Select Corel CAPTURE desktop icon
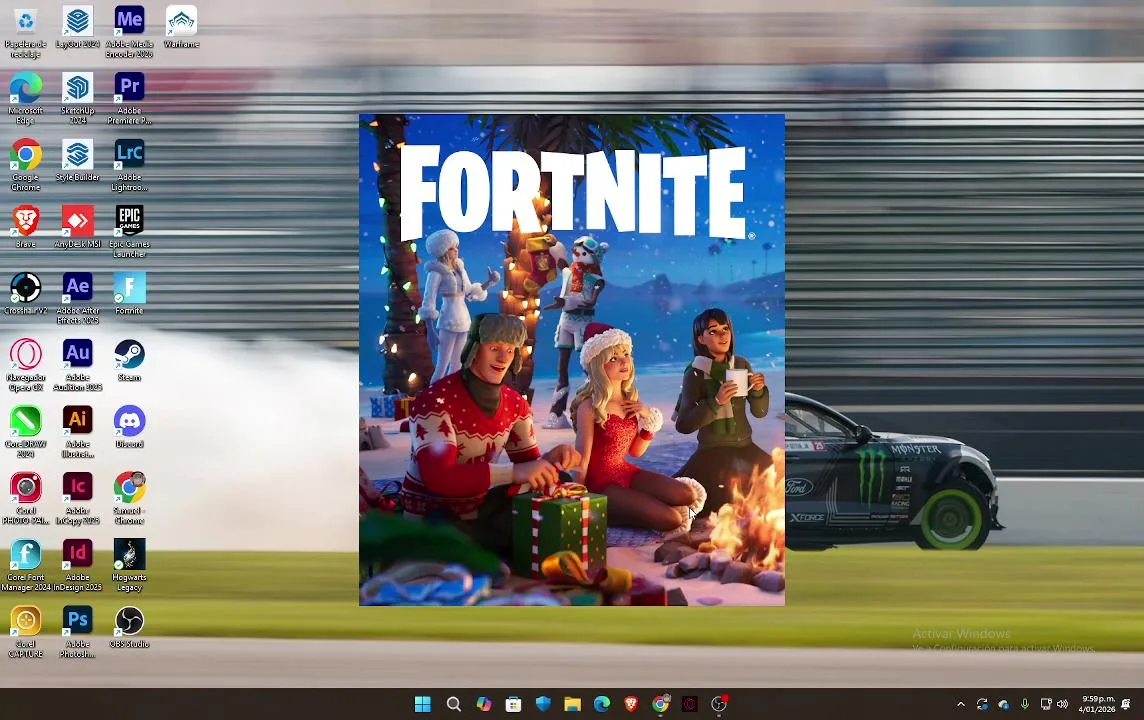Image resolution: width=1144 pixels, height=720 pixels. pos(26,632)
